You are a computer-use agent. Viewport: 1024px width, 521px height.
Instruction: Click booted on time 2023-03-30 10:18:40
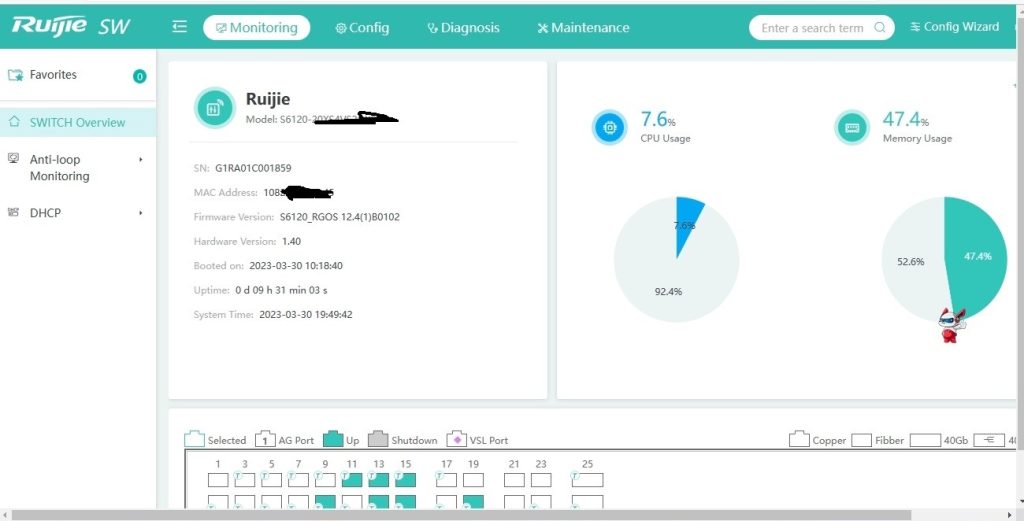pyautogui.click(x=296, y=266)
